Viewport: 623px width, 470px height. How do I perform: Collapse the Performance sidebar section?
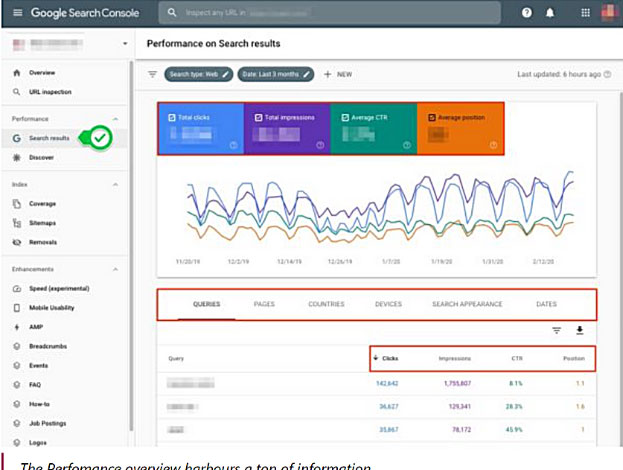point(115,118)
